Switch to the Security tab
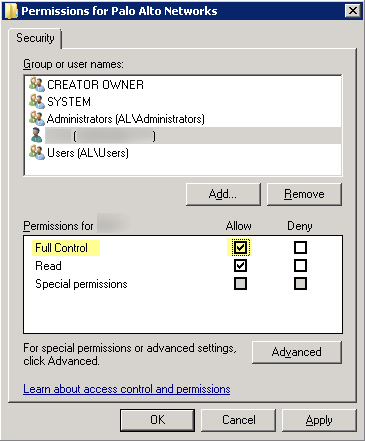 pos(35,38)
